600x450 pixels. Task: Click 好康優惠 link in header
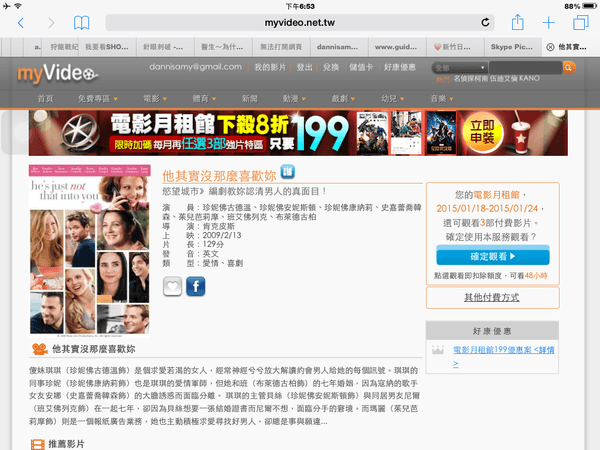pyautogui.click(x=399, y=67)
